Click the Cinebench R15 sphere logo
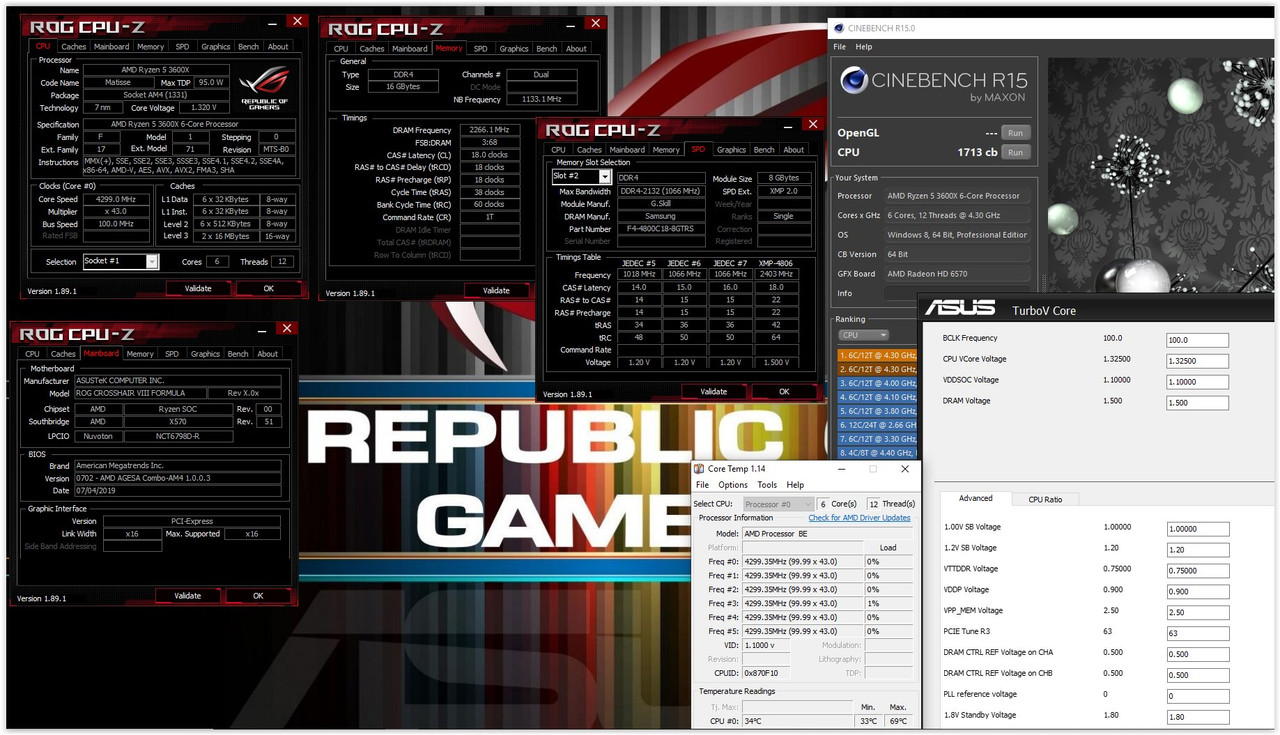 coord(854,80)
